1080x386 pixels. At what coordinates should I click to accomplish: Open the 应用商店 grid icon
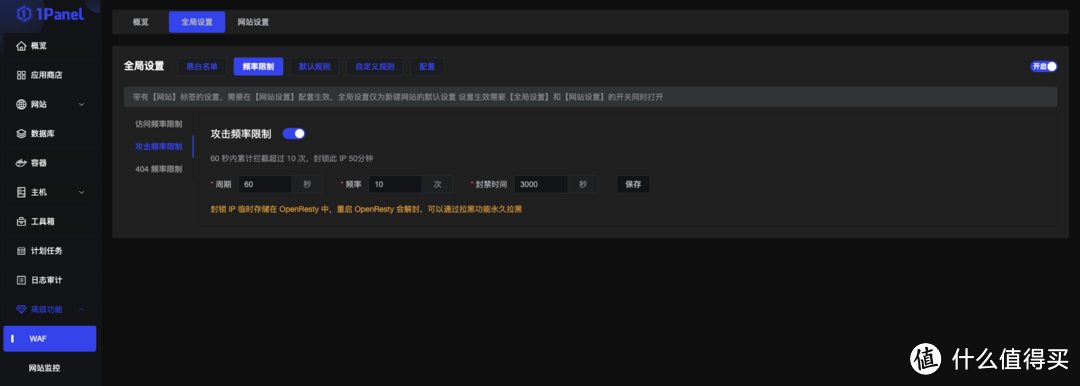[x=21, y=75]
